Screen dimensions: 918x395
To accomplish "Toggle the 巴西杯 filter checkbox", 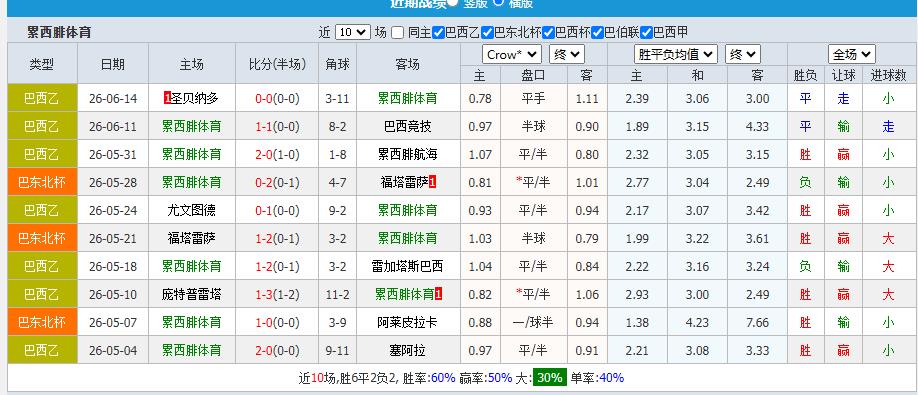I will coord(549,33).
